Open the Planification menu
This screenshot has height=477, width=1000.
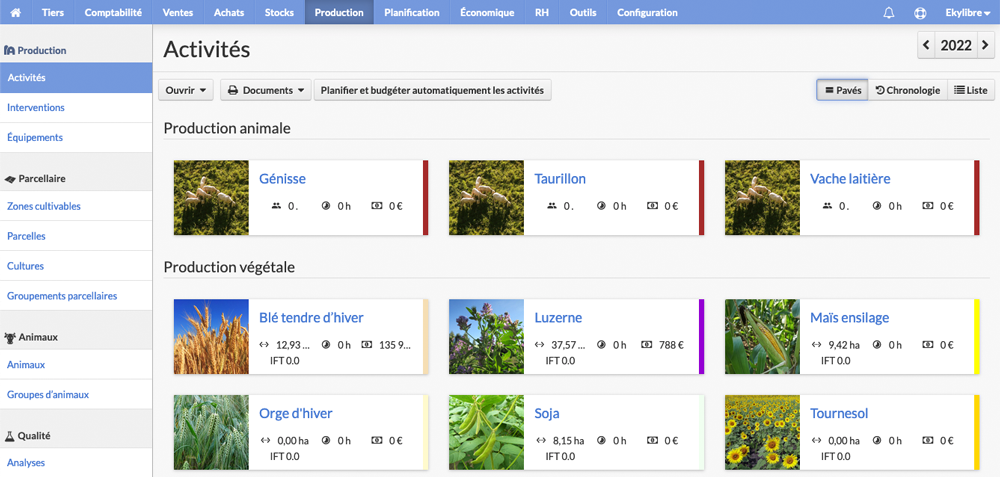pyautogui.click(x=411, y=12)
